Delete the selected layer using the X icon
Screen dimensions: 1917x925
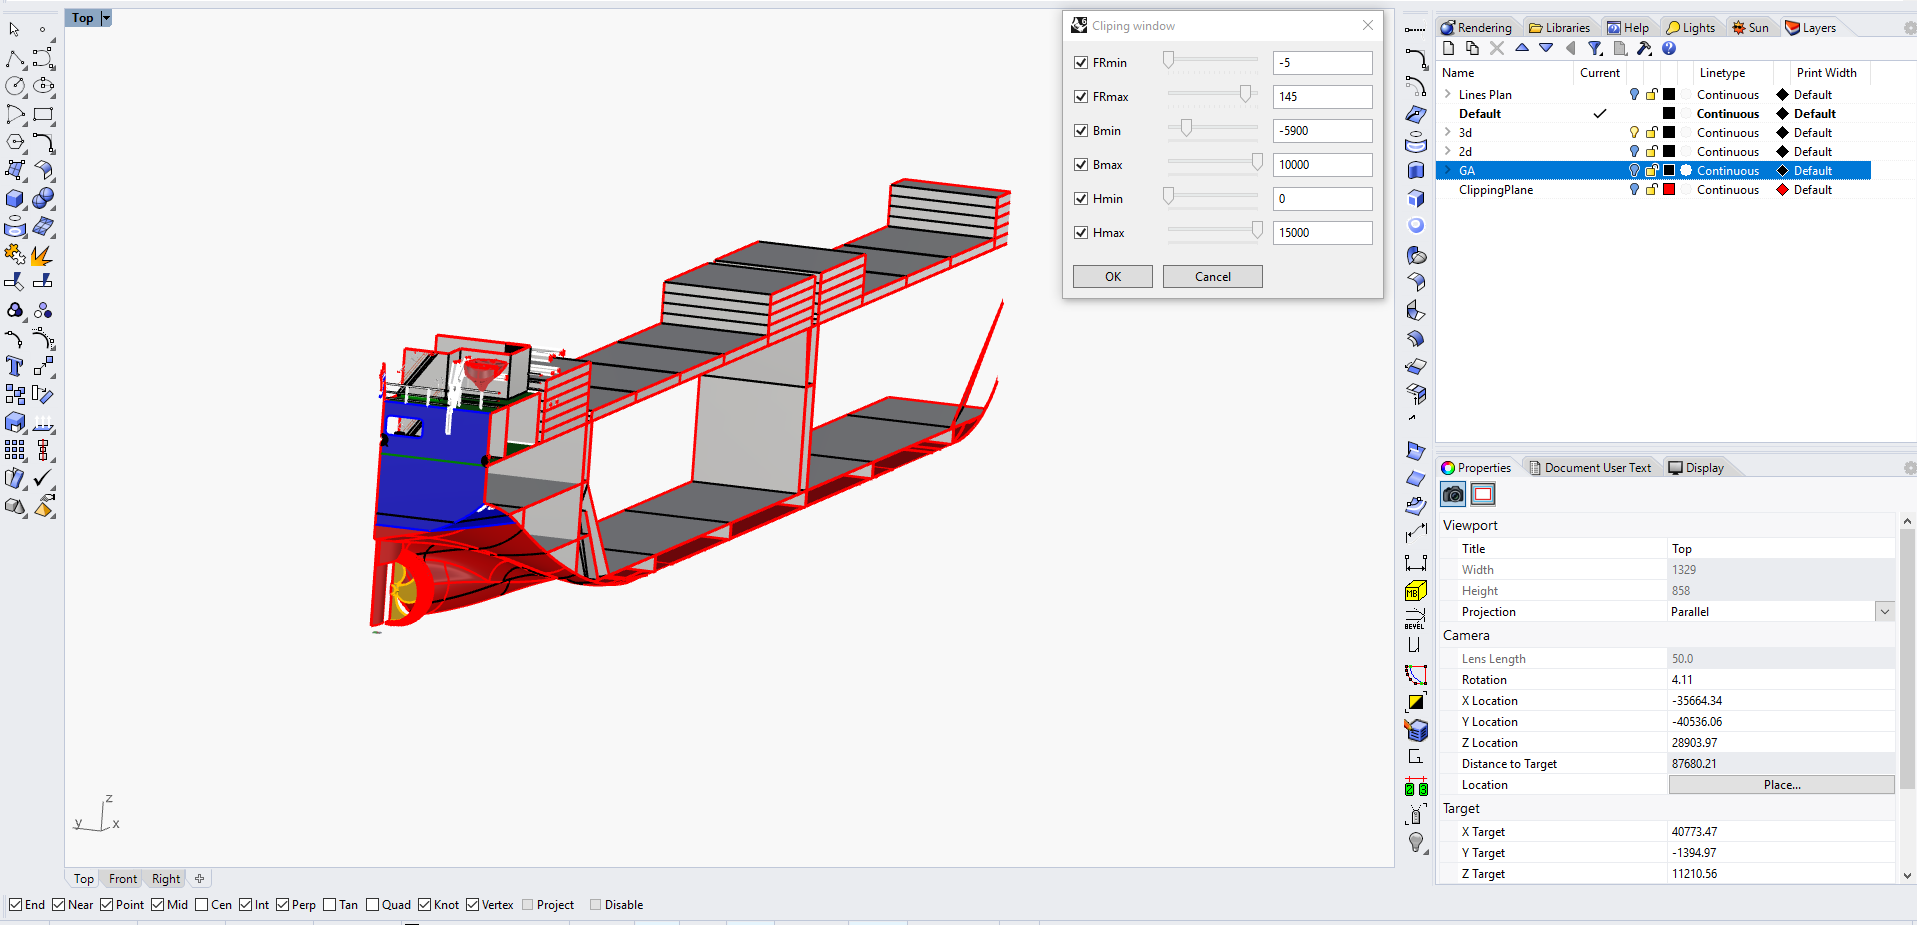[x=1497, y=48]
